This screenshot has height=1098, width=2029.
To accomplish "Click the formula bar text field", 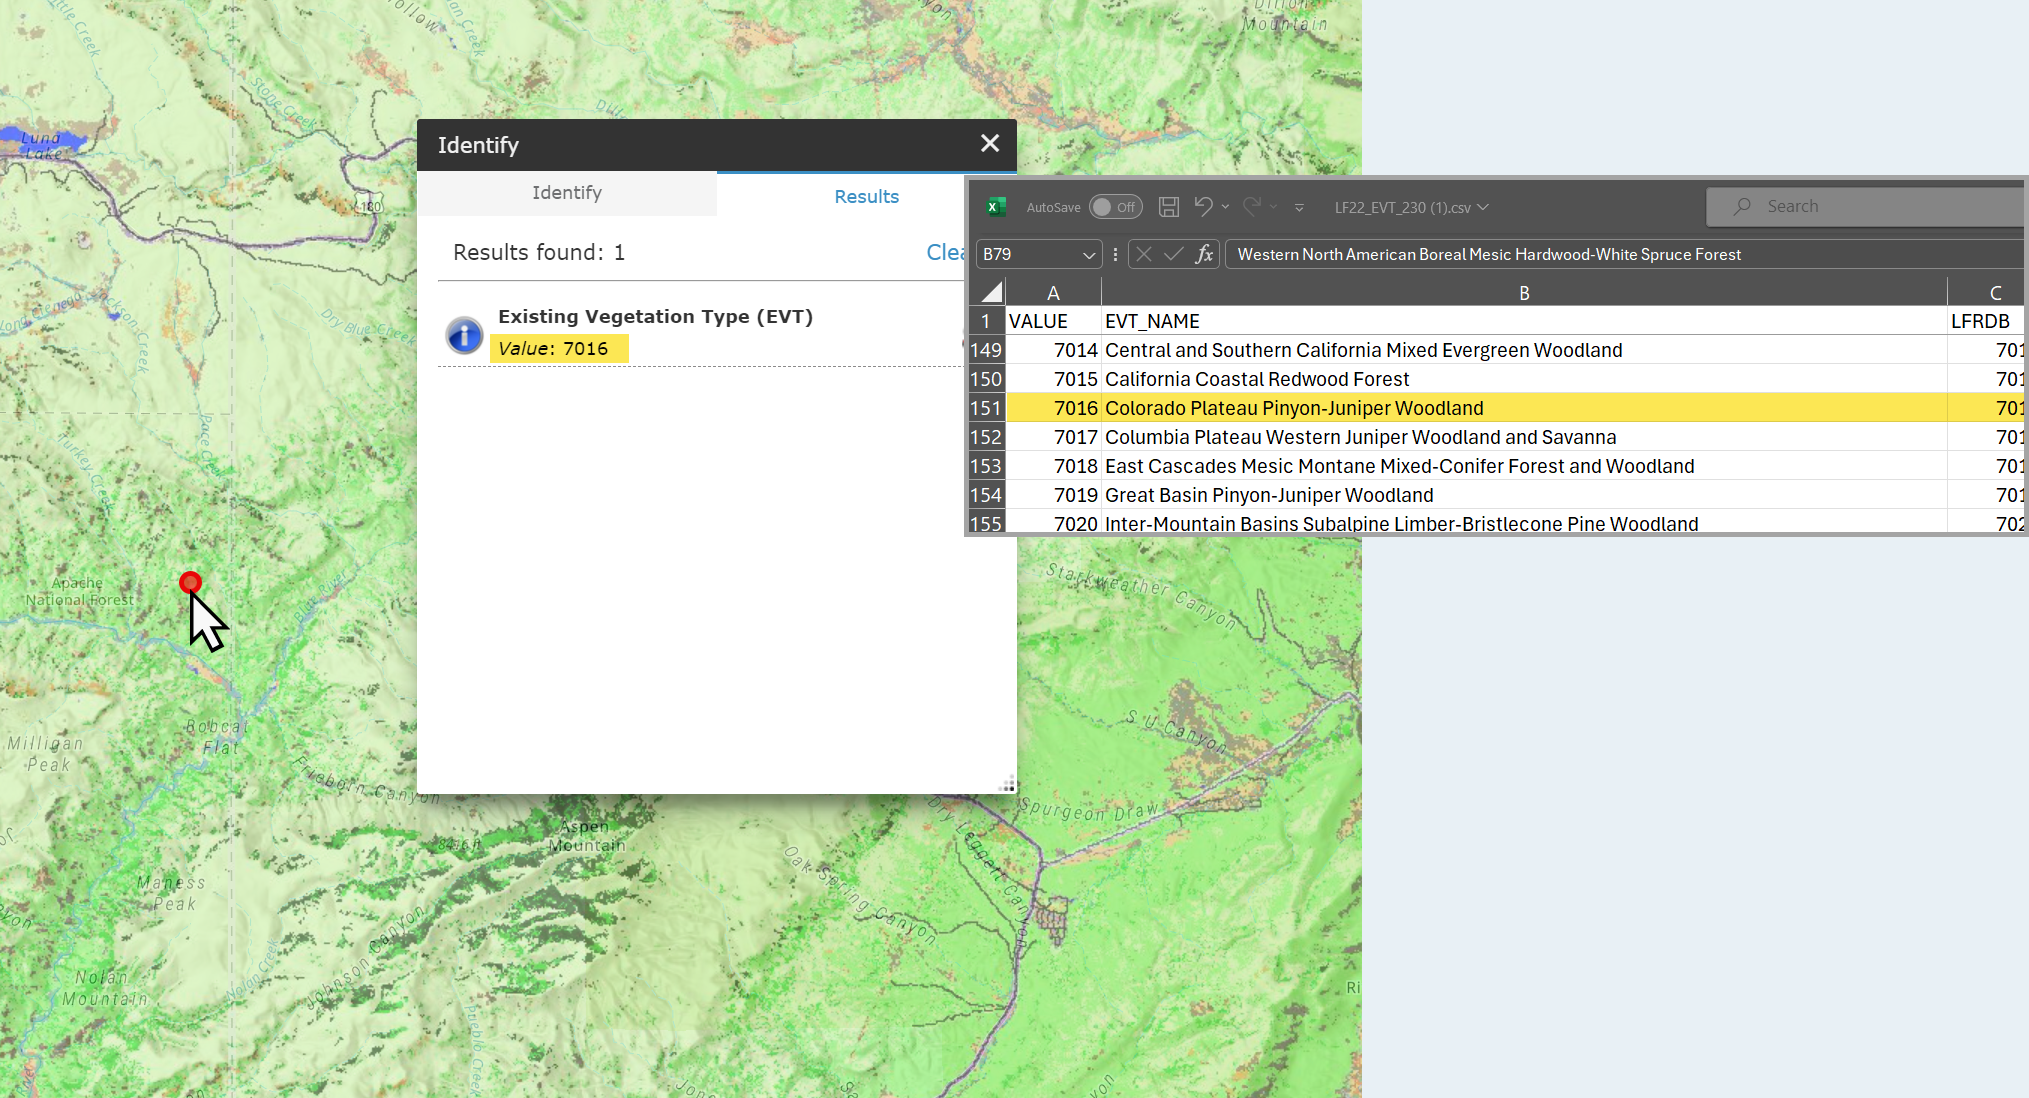I will [x=1624, y=254].
